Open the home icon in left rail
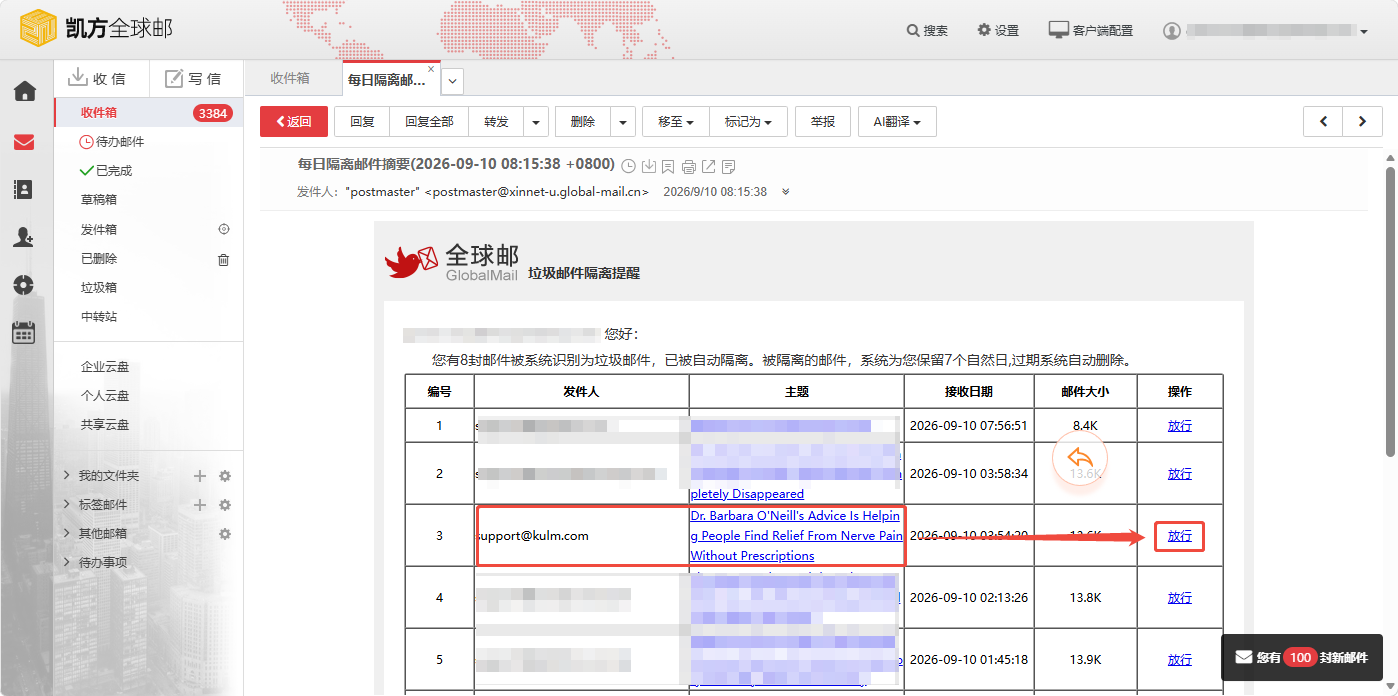Image resolution: width=1398 pixels, height=696 pixels. (x=24, y=92)
